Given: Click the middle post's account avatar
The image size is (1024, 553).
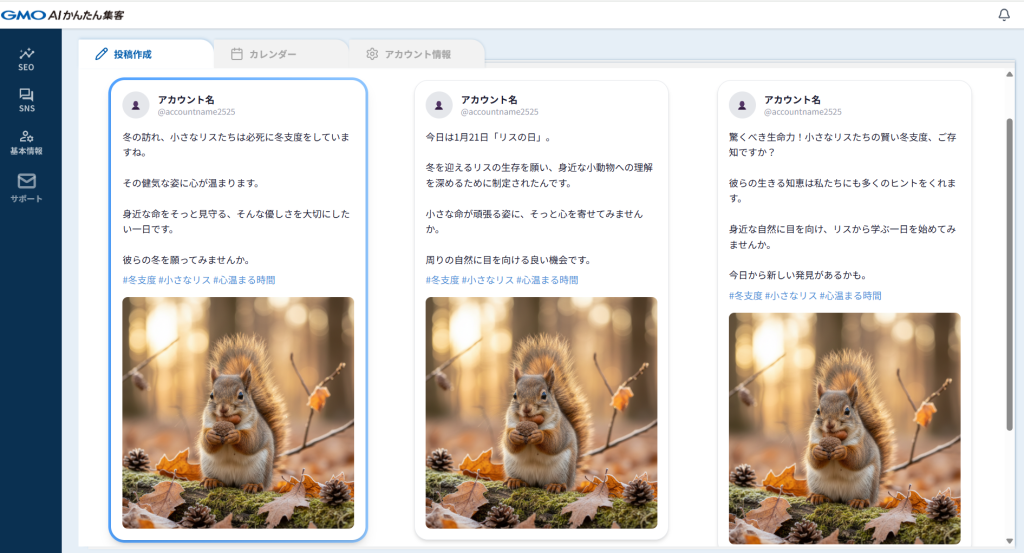Looking at the screenshot, I should (x=439, y=105).
